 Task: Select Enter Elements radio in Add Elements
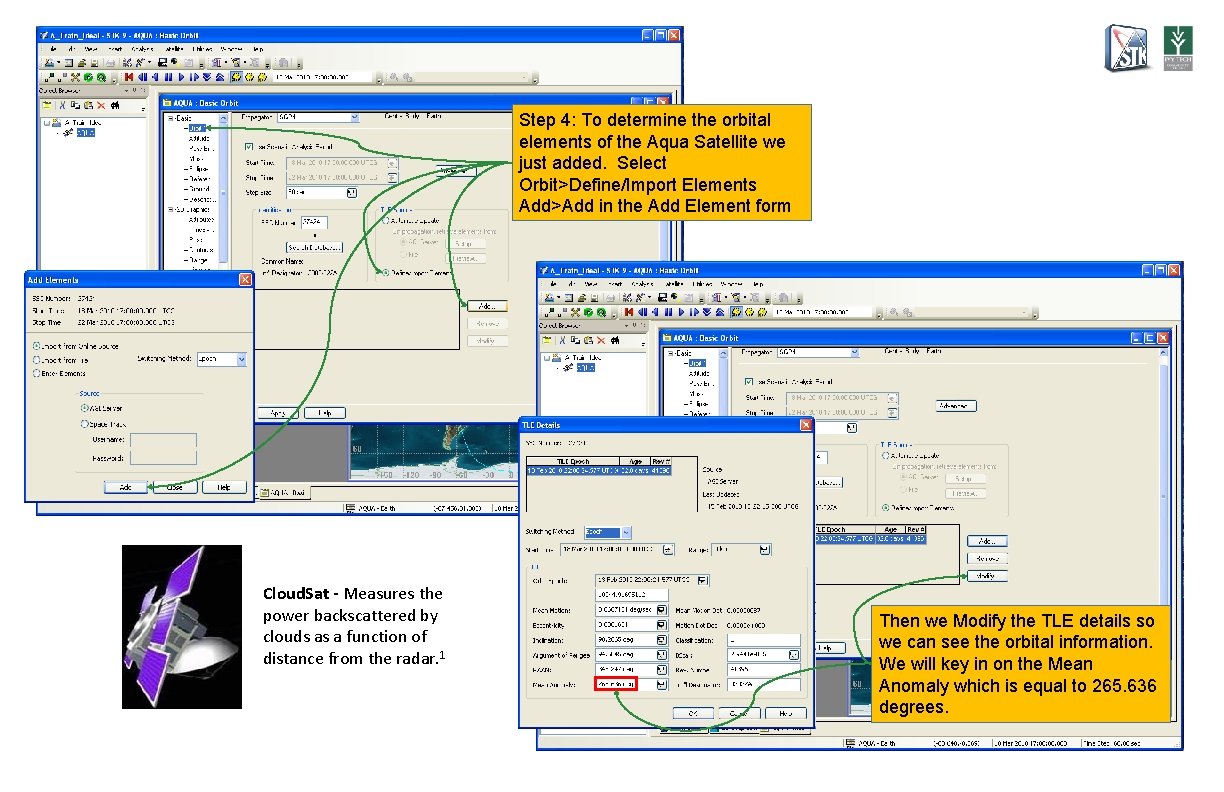[37, 373]
